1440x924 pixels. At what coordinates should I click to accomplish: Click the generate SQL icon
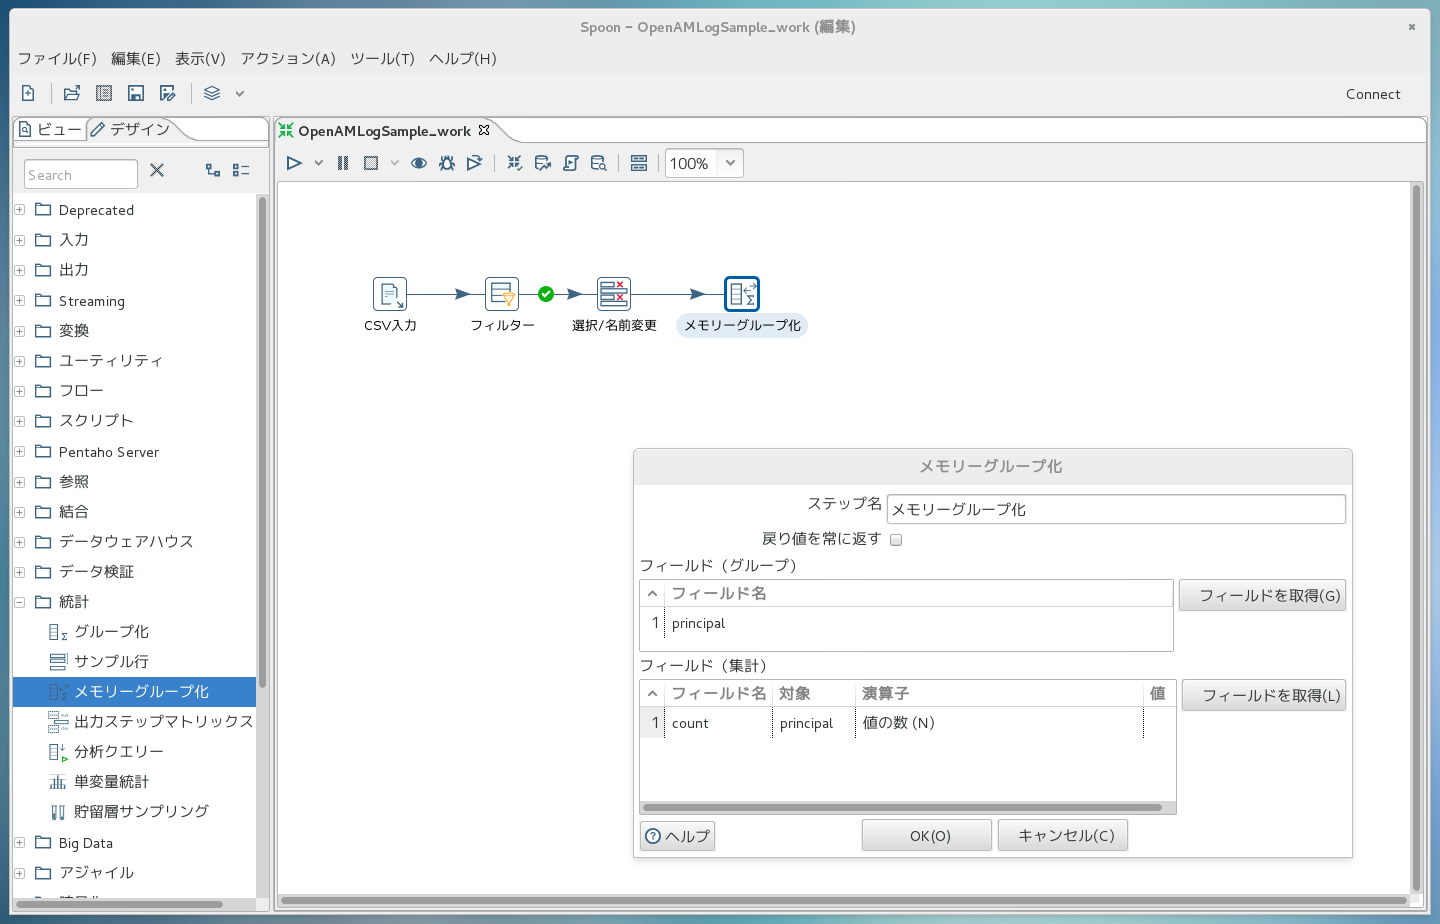click(571, 163)
